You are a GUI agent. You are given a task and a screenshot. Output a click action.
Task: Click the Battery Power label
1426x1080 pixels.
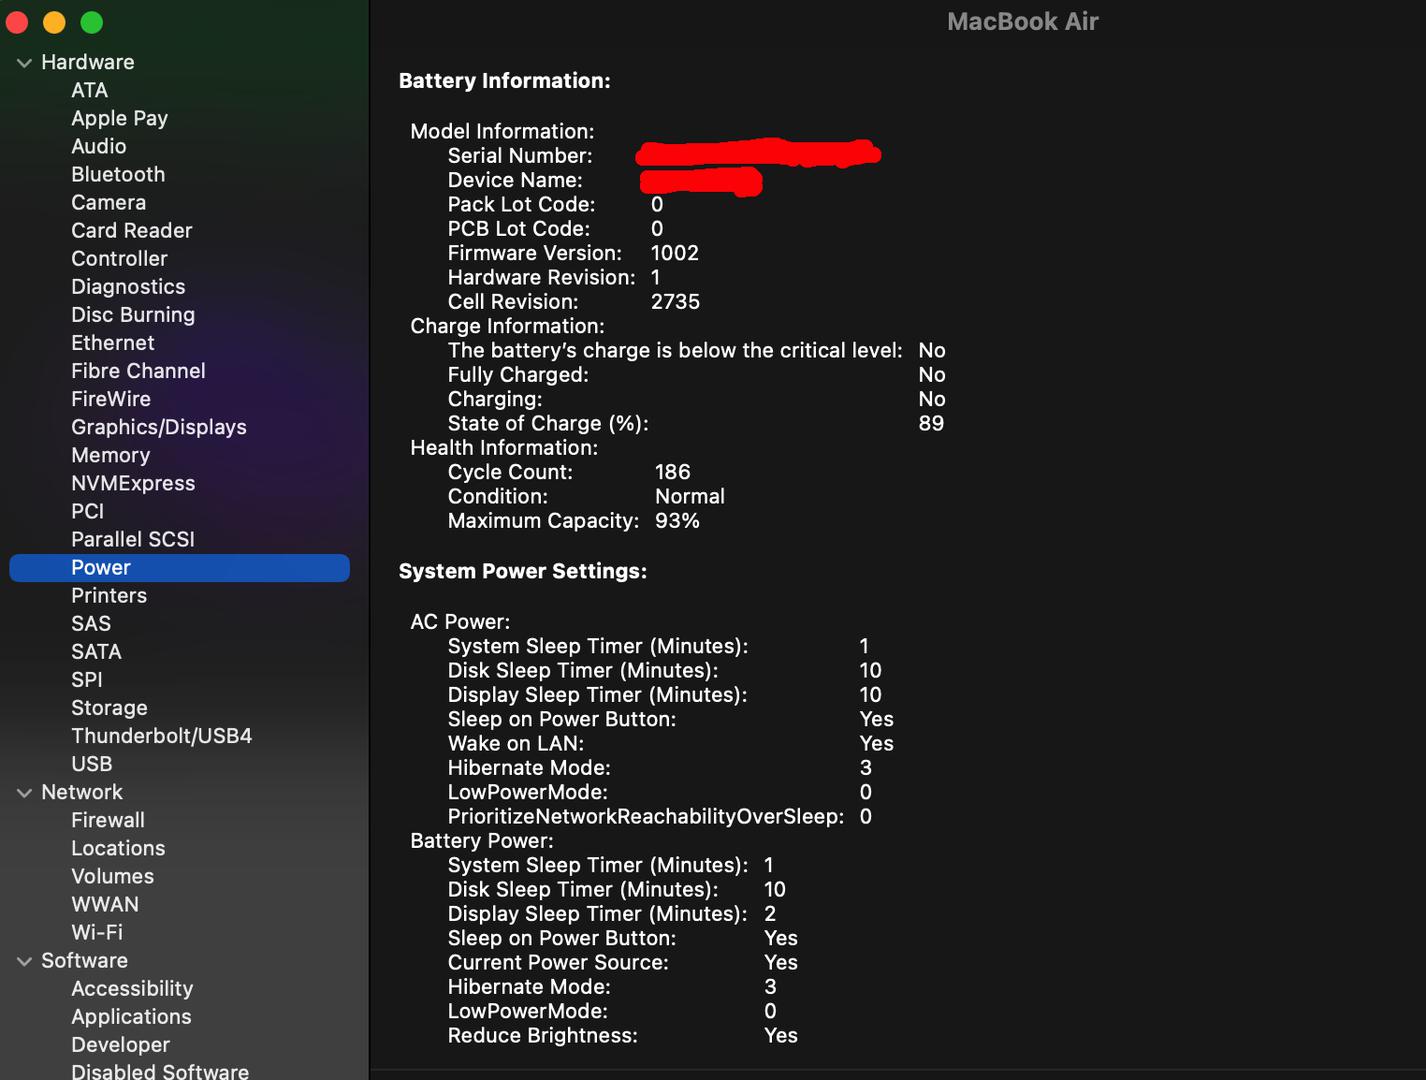482,841
